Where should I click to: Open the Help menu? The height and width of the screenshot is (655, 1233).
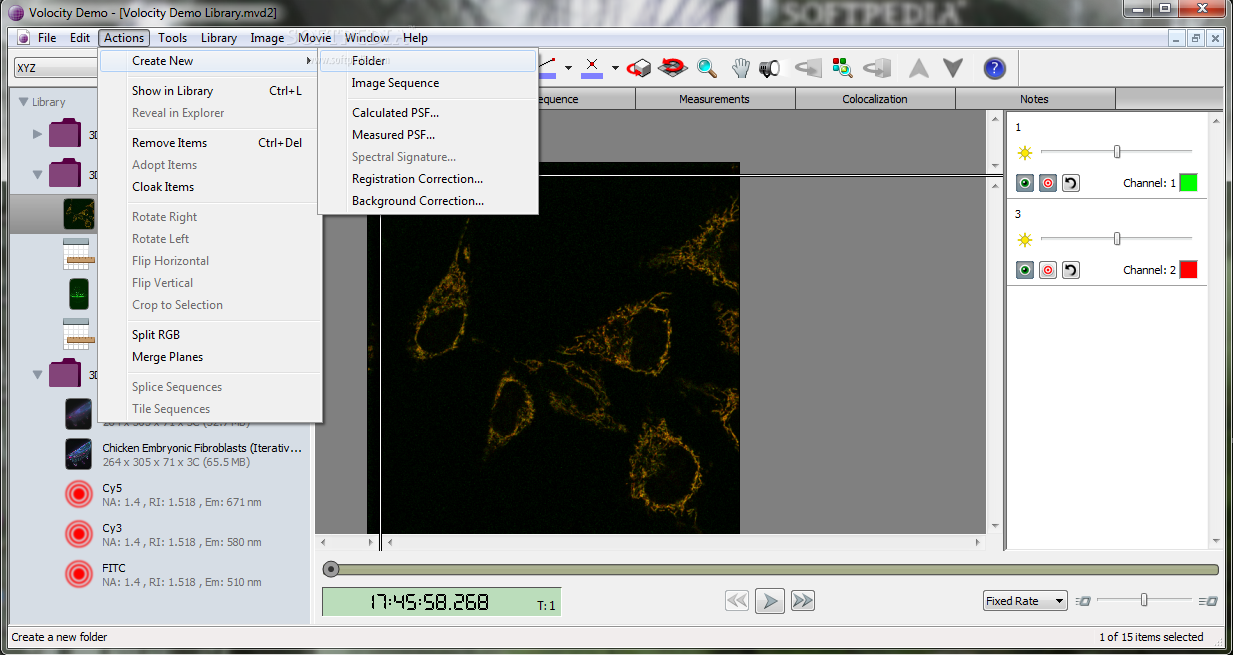tap(415, 38)
